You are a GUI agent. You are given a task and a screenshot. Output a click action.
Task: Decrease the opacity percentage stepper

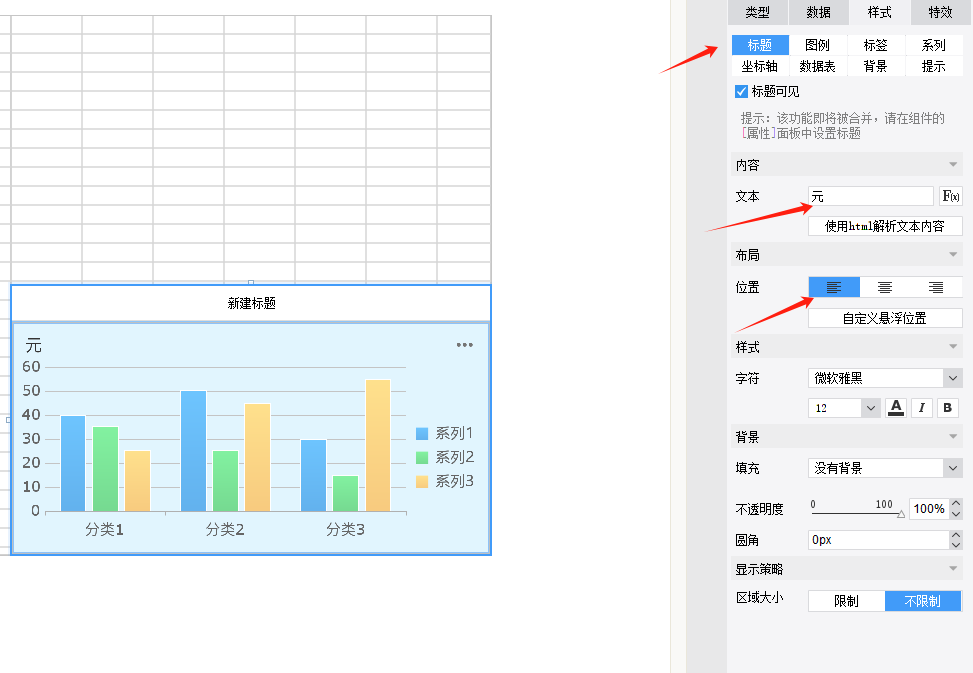point(956,514)
